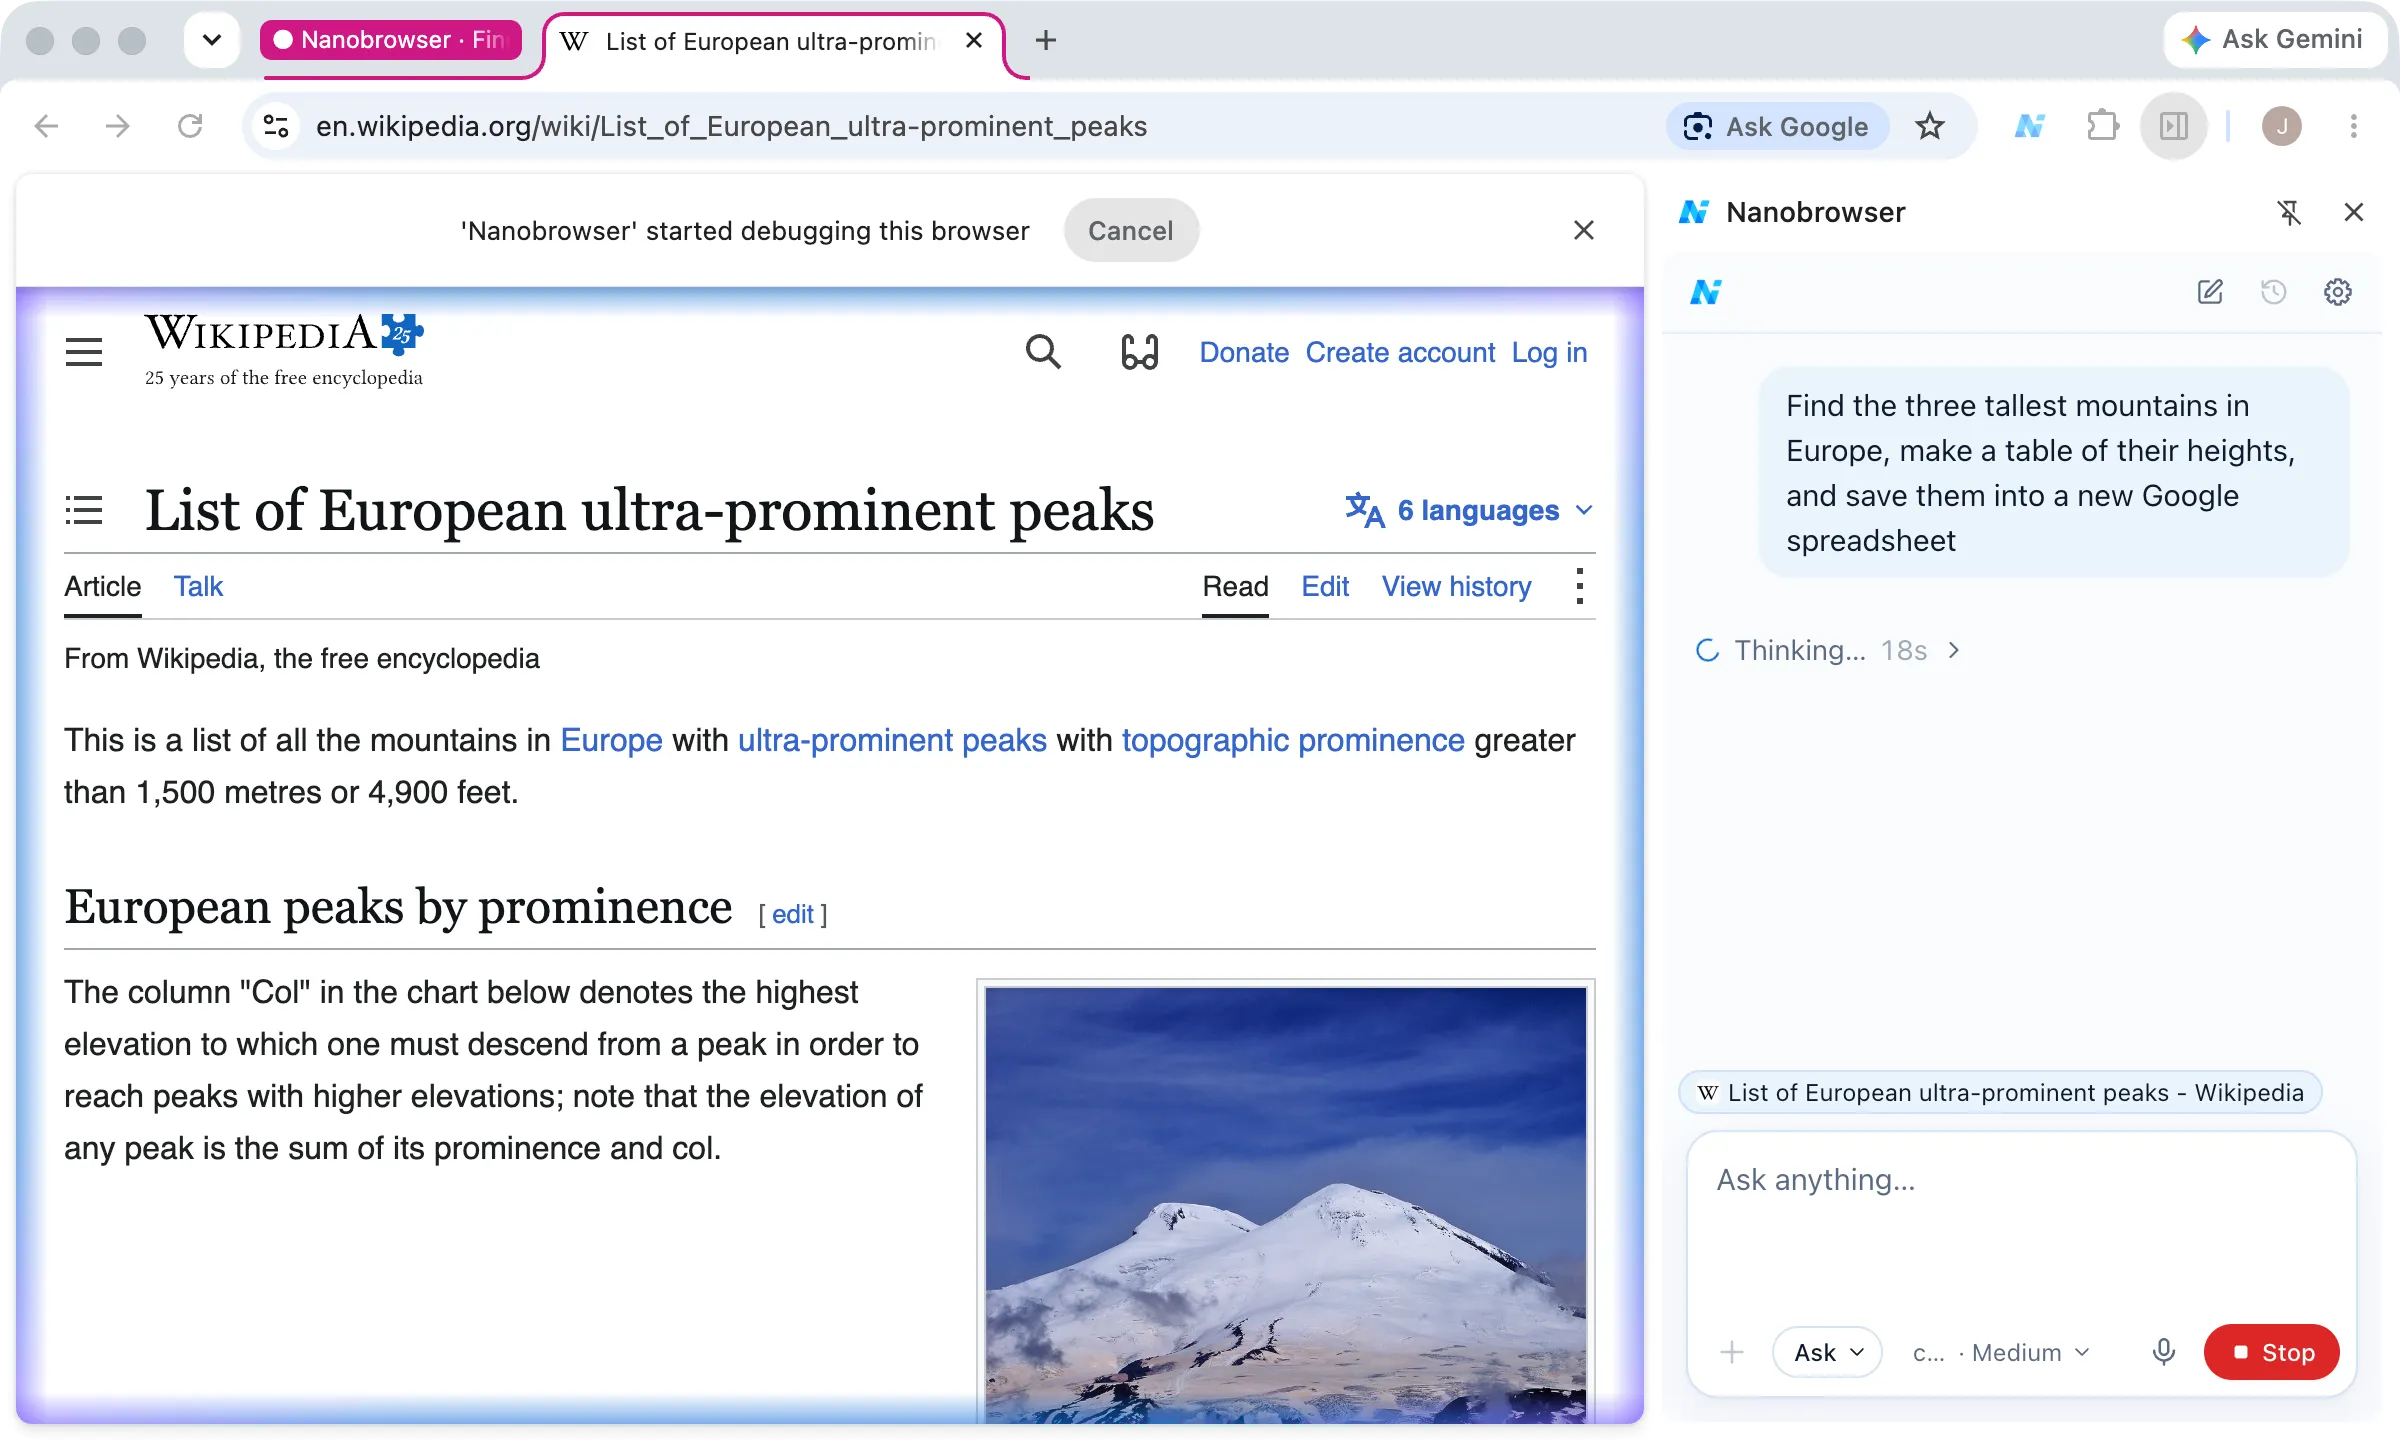Go back to previous page

pos(46,126)
